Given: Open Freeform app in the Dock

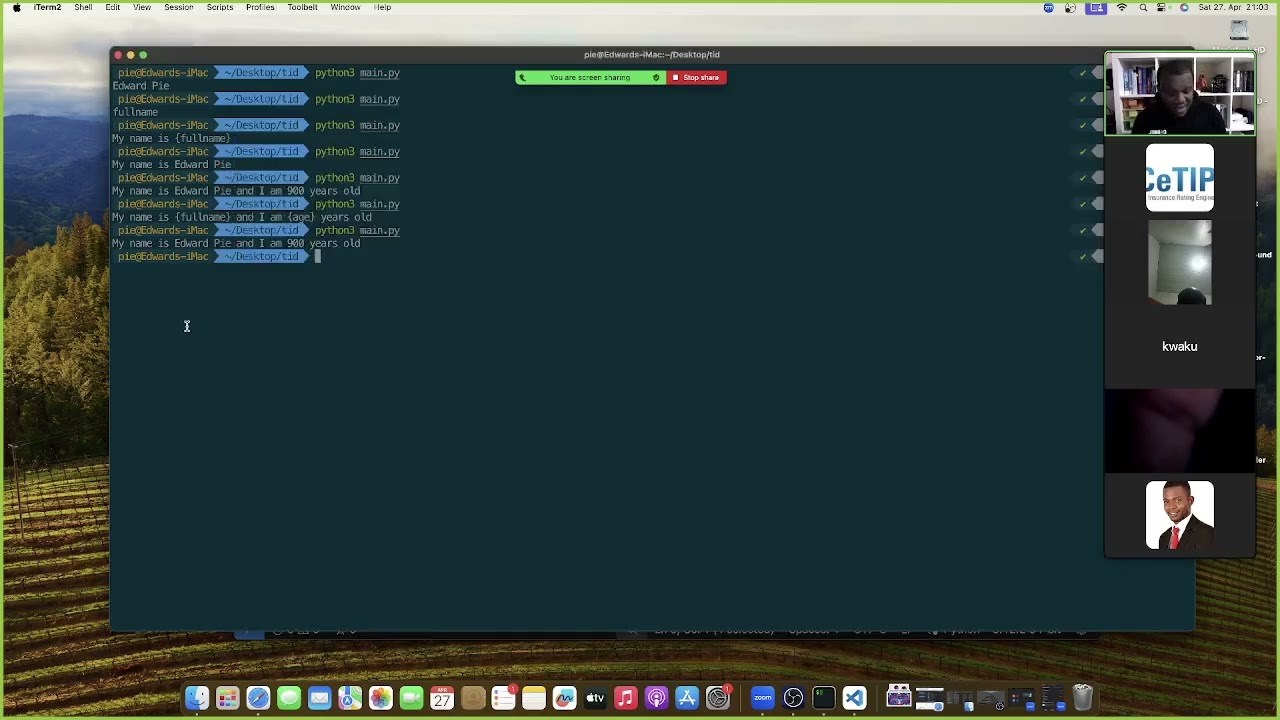Looking at the screenshot, I should click(564, 697).
